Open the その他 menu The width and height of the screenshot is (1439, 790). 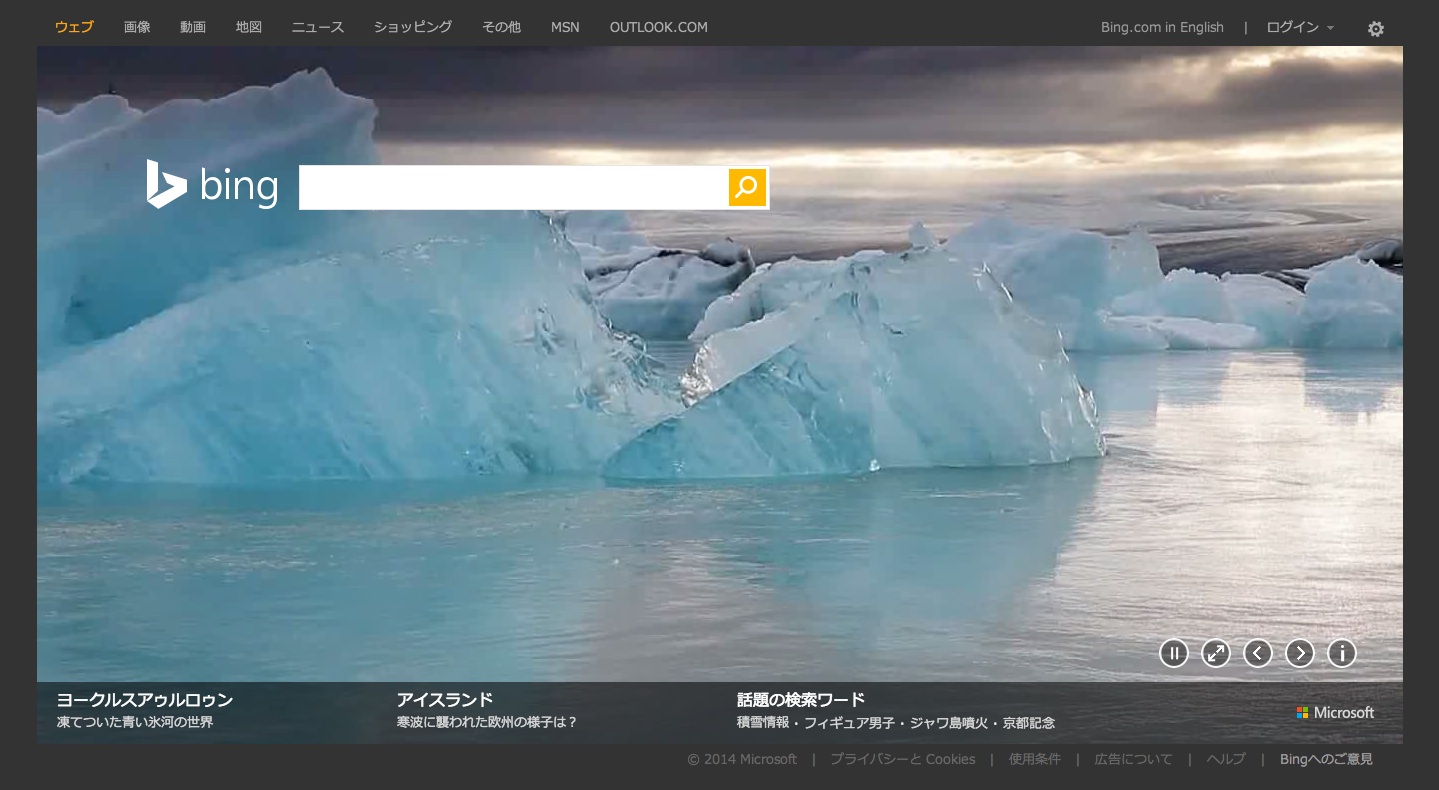click(x=501, y=27)
